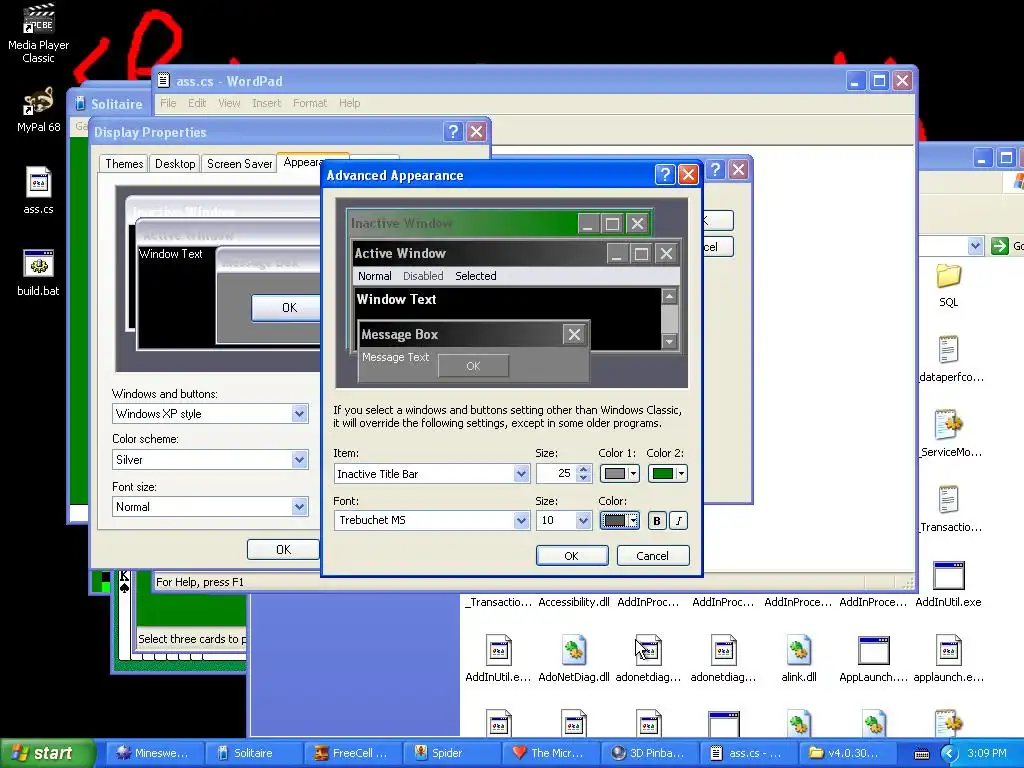1024x768 pixels.
Task: Click the help question mark in Advanced Appearance
Action: click(665, 174)
